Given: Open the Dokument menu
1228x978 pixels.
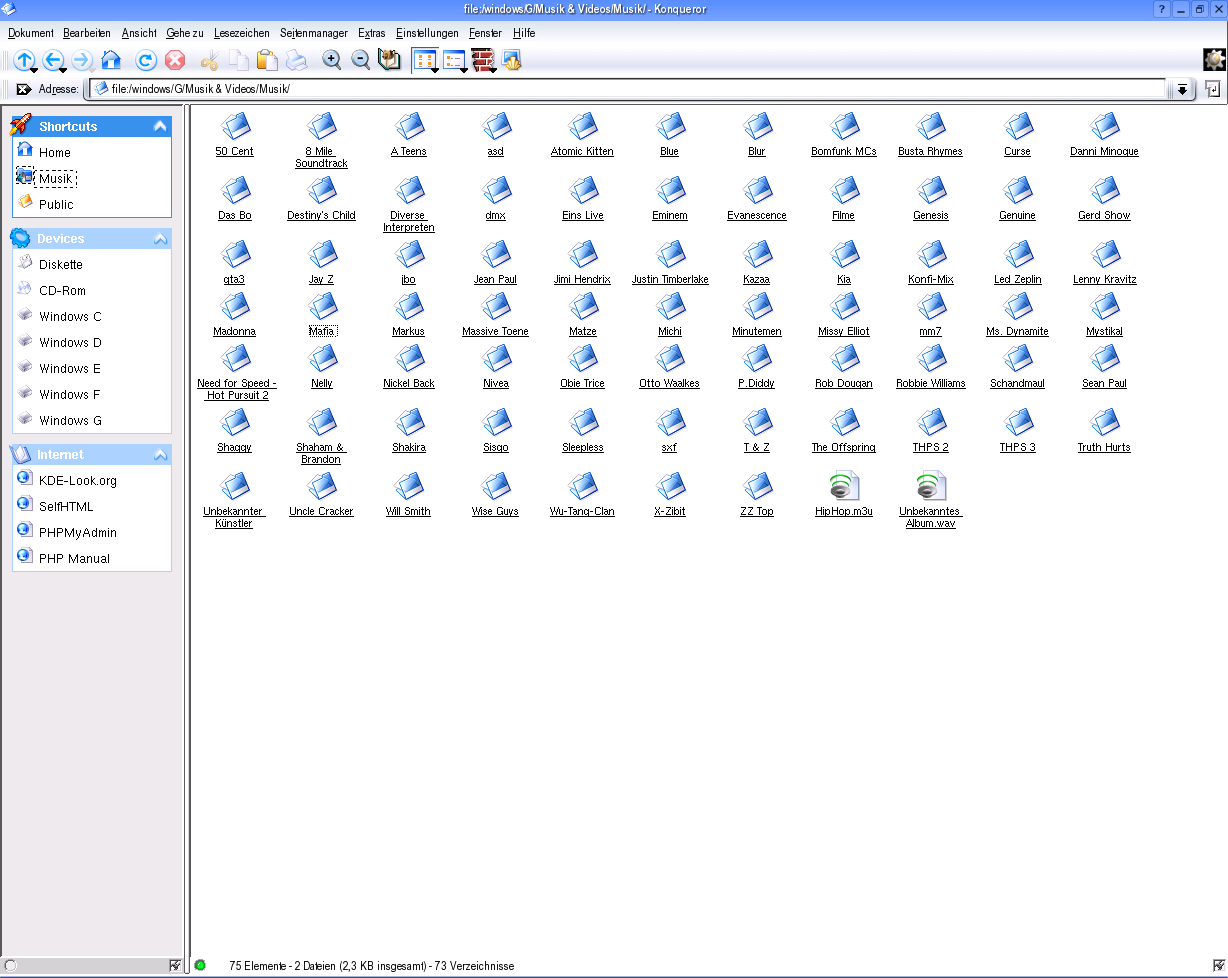Looking at the screenshot, I should [31, 33].
